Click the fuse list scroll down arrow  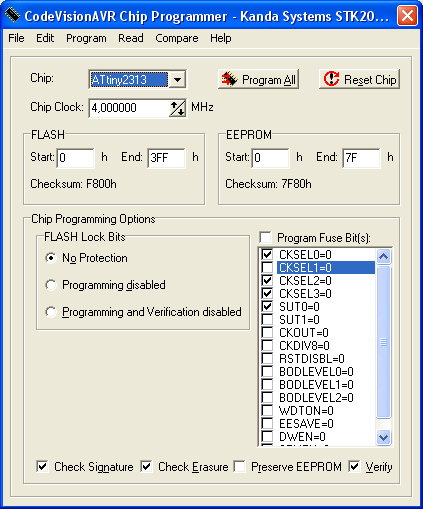click(x=383, y=437)
